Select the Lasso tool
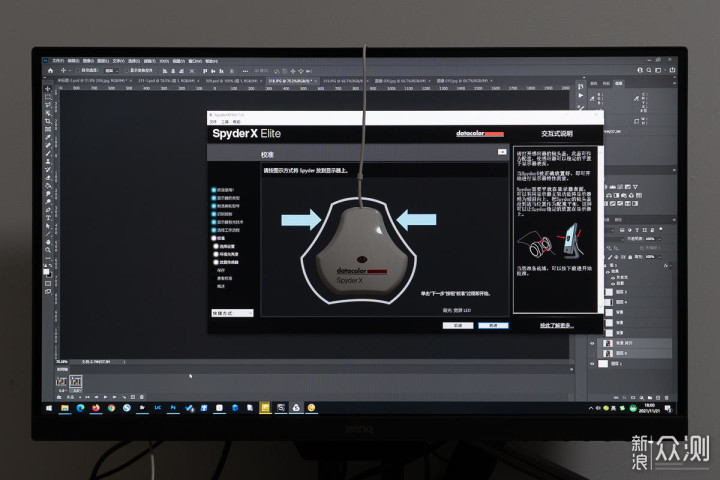This screenshot has height=480, width=720. pyautogui.click(x=48, y=105)
